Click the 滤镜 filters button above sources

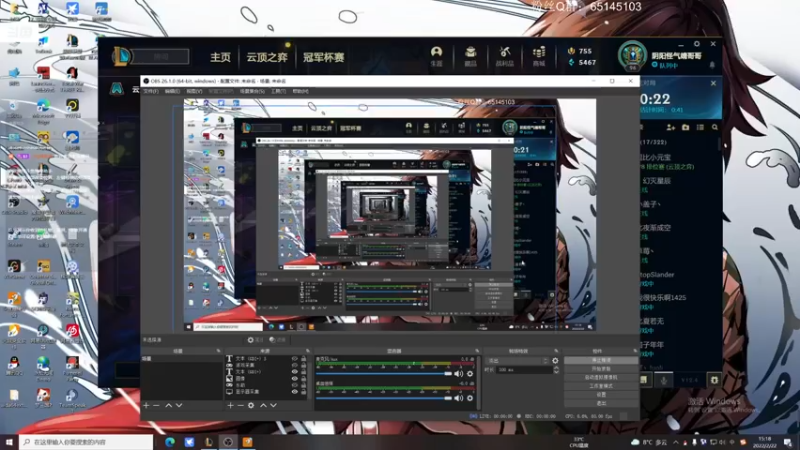coord(278,340)
